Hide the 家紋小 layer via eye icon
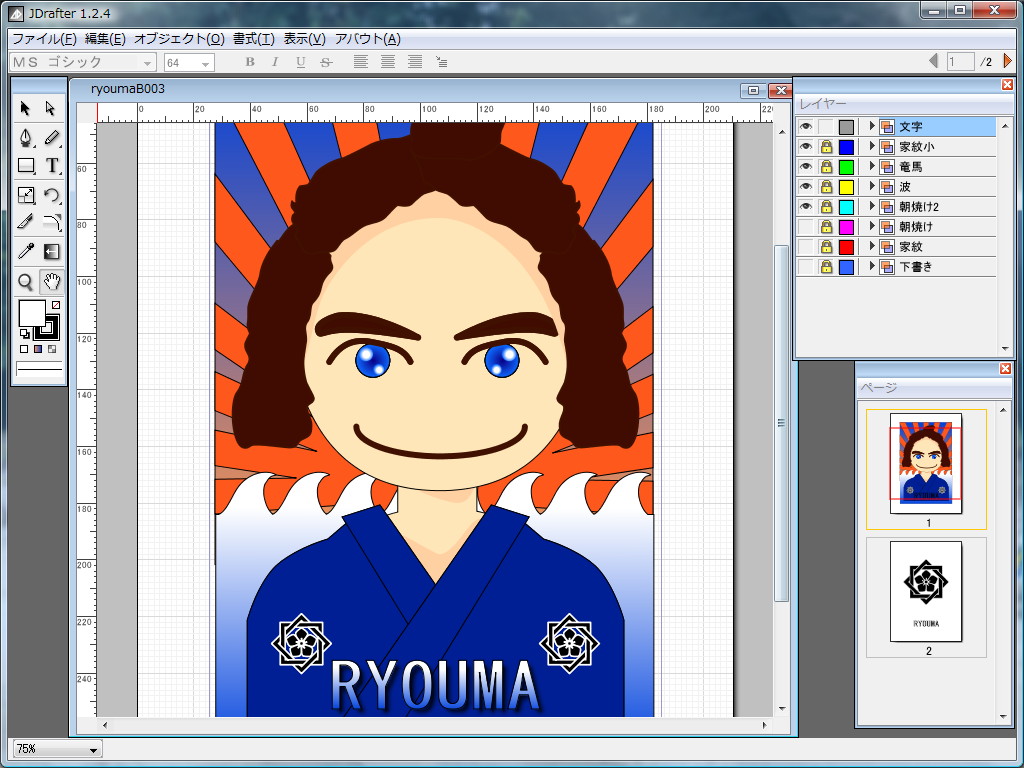The height and width of the screenshot is (768, 1024). (806, 147)
